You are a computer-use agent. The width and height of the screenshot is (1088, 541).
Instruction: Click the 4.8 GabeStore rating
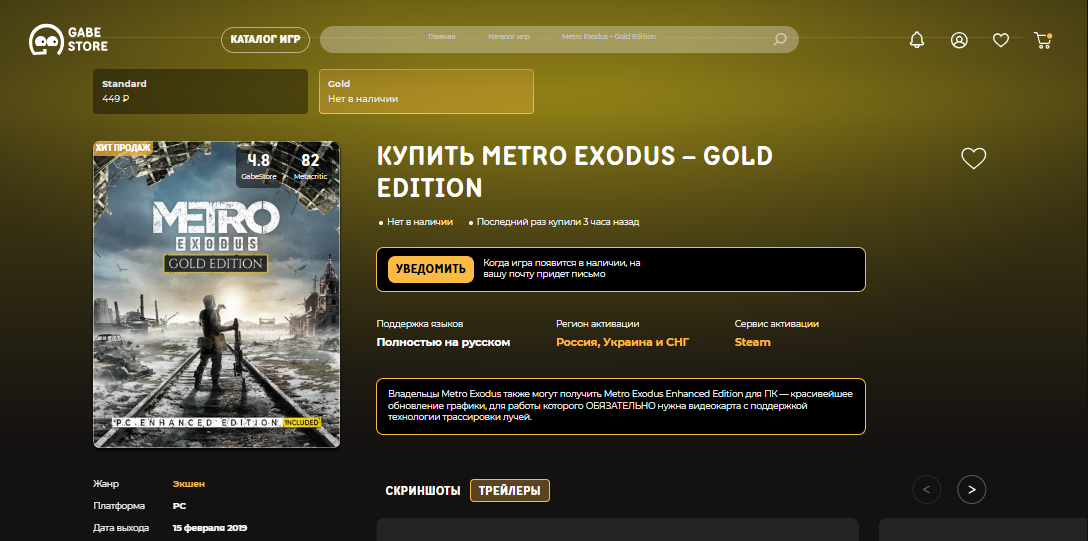[x=258, y=166]
